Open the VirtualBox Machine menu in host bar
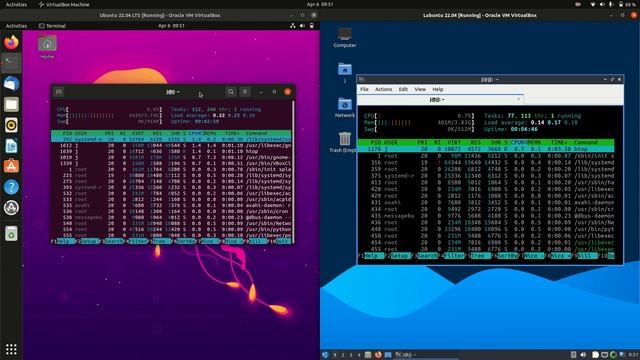This screenshot has height=360, width=640. tap(64, 4)
